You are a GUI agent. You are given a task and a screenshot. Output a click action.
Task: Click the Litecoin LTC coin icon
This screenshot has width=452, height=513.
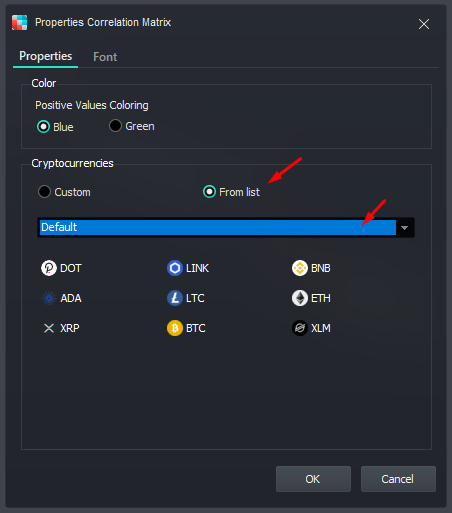pyautogui.click(x=175, y=298)
